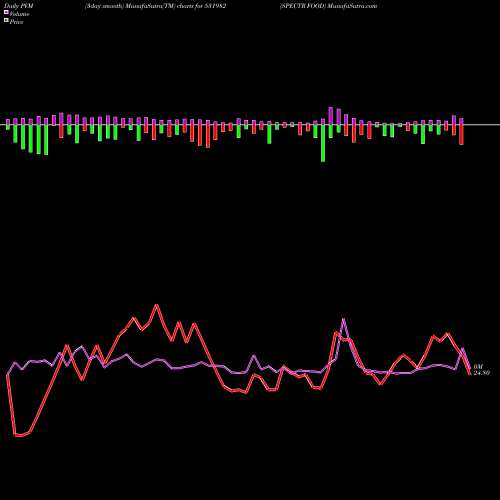Click the 0M volume value label
This screenshot has height=500, width=500.
coord(478,367)
